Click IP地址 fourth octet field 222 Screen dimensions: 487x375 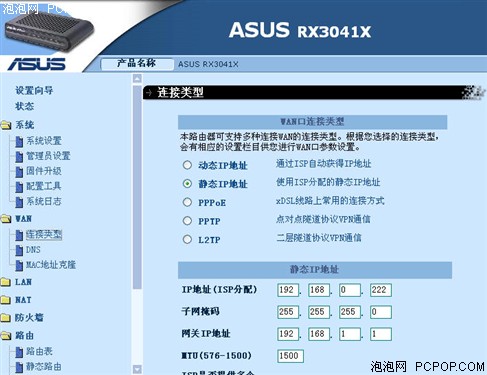381,290
